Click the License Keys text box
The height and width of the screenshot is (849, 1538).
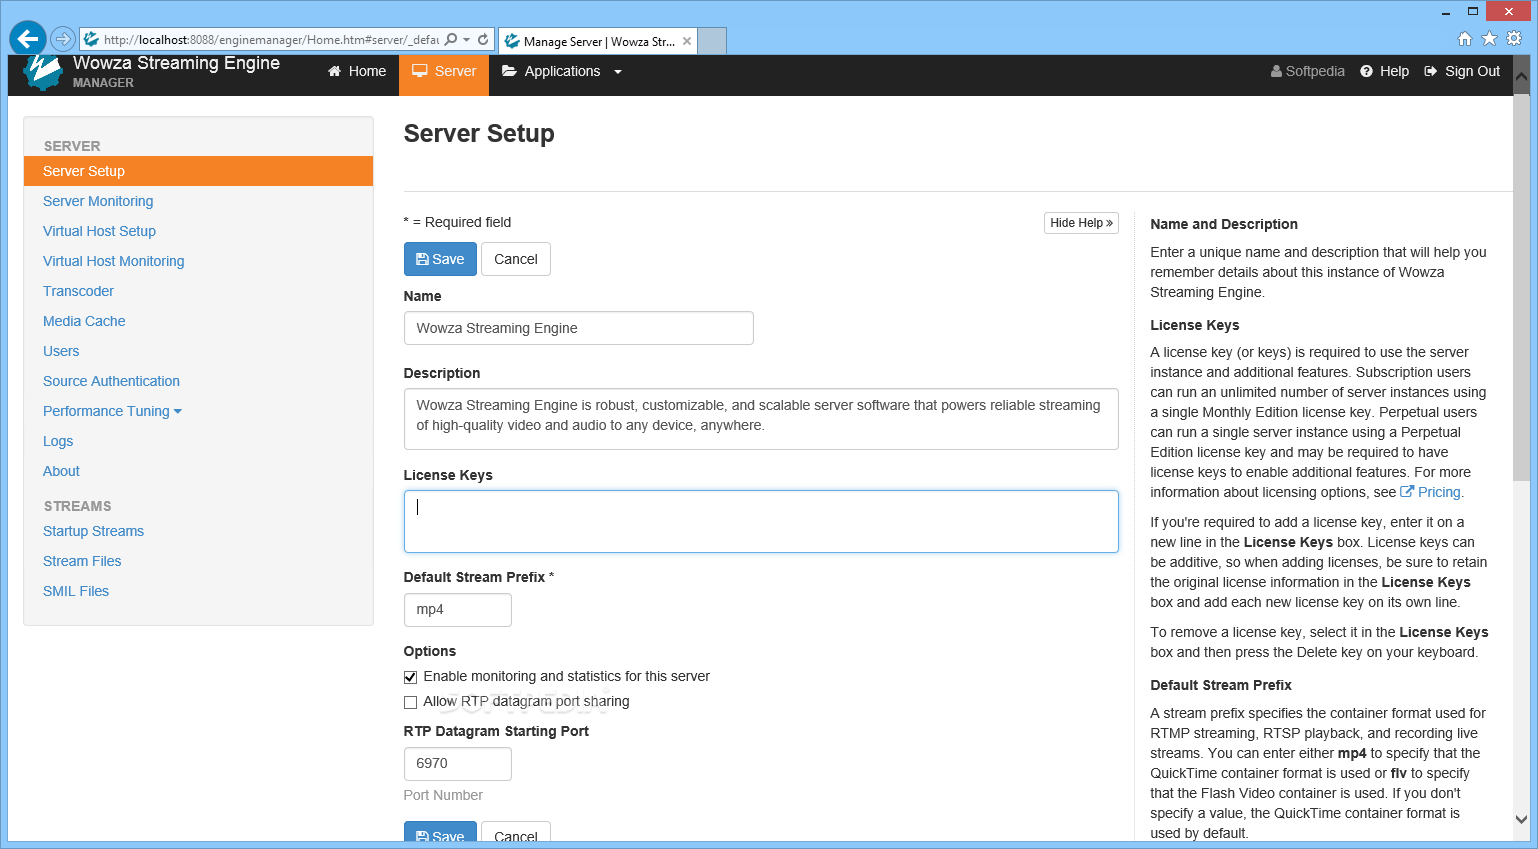(761, 521)
